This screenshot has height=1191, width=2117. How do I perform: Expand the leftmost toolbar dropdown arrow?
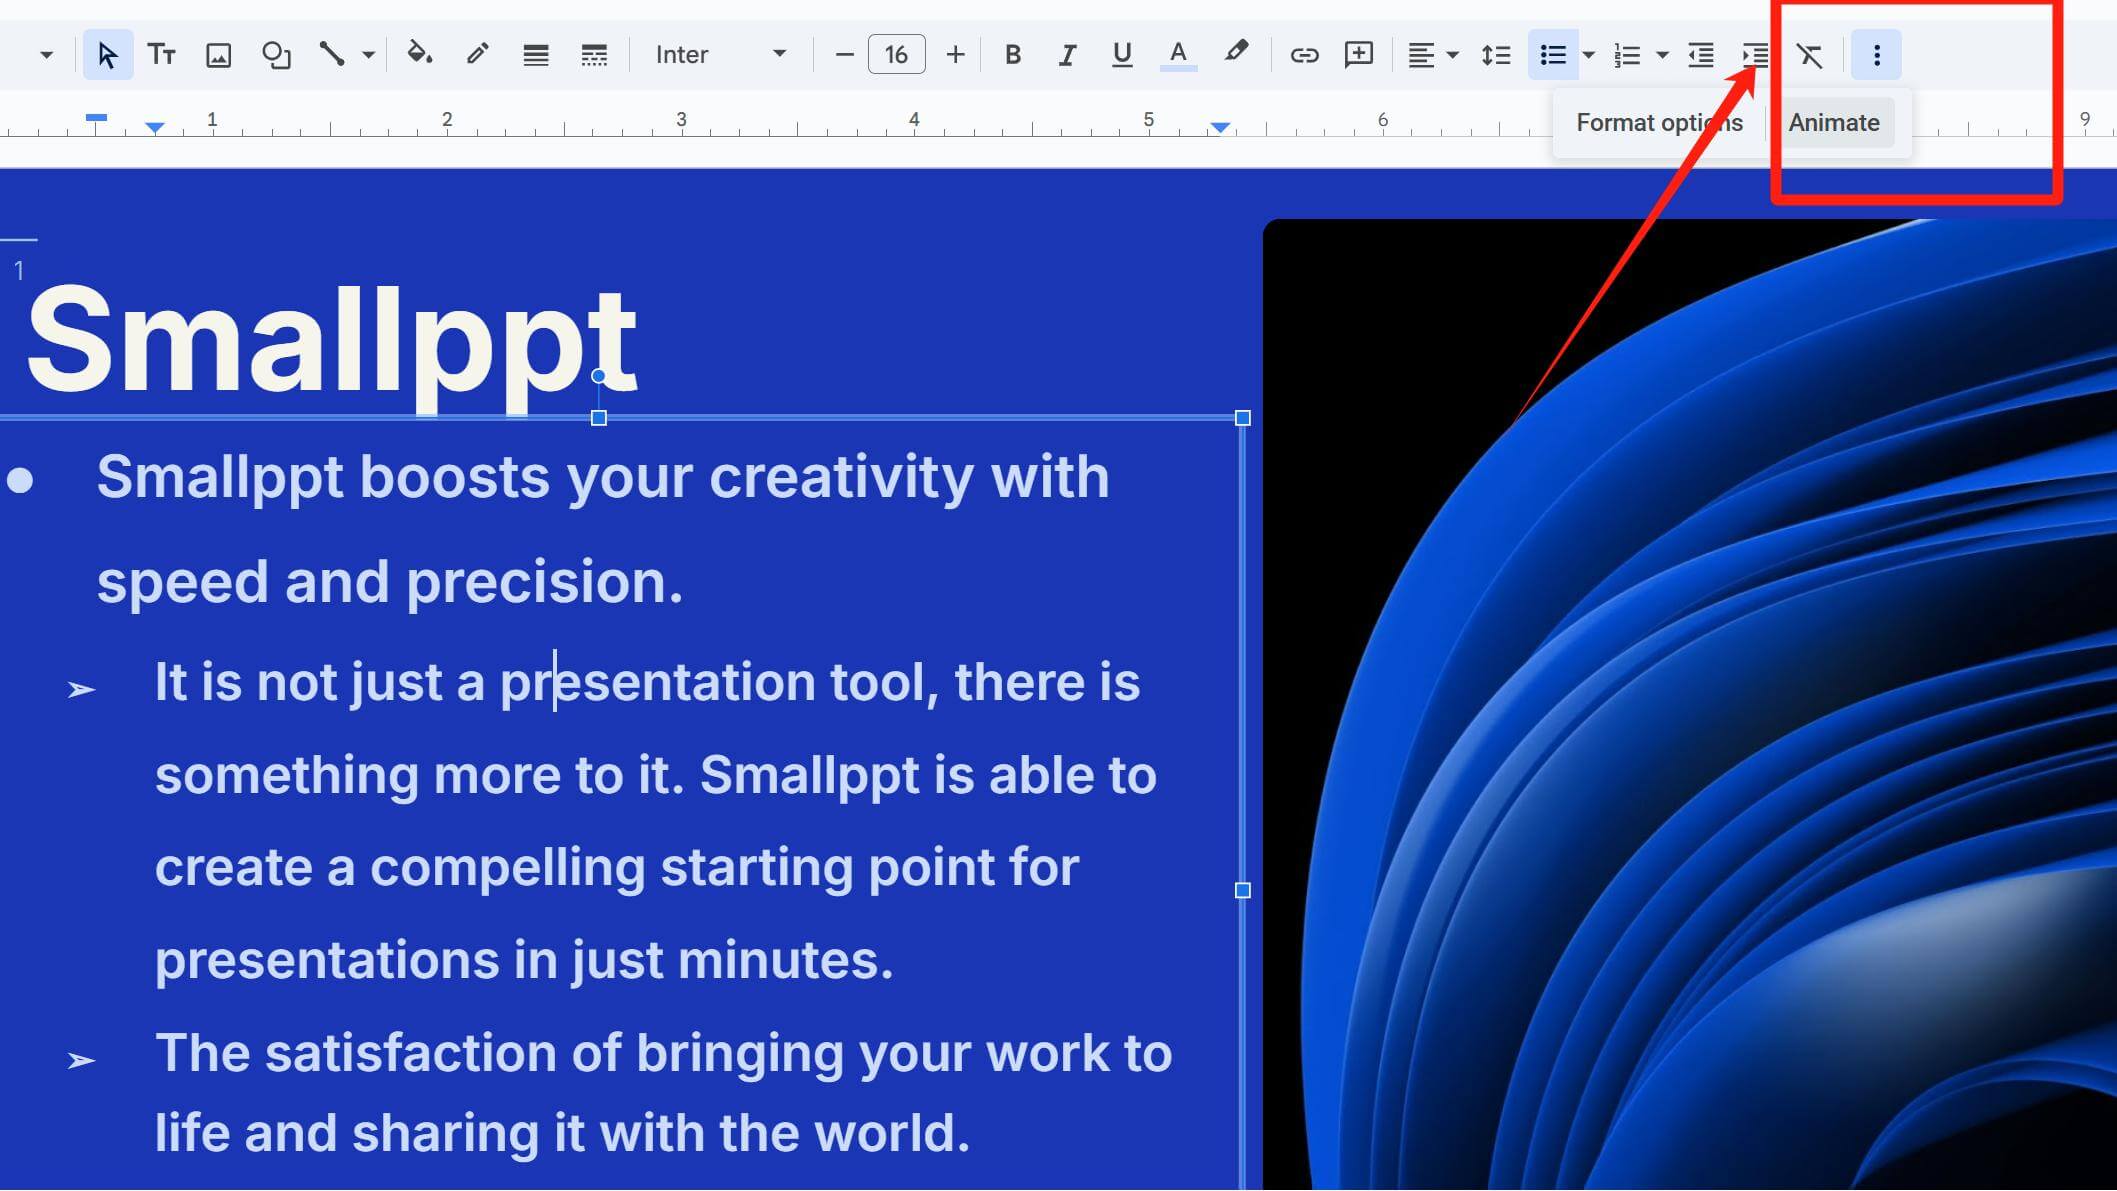46,55
